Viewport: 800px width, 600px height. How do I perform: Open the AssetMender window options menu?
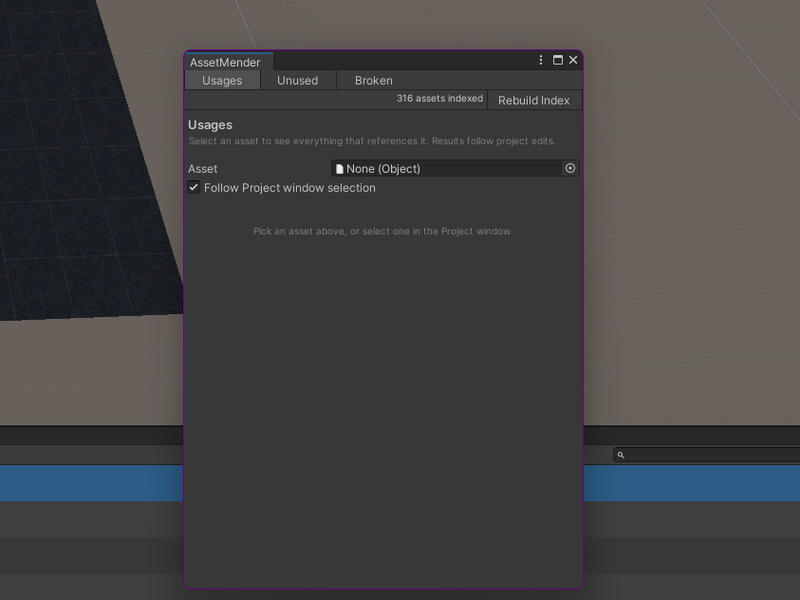click(x=541, y=60)
